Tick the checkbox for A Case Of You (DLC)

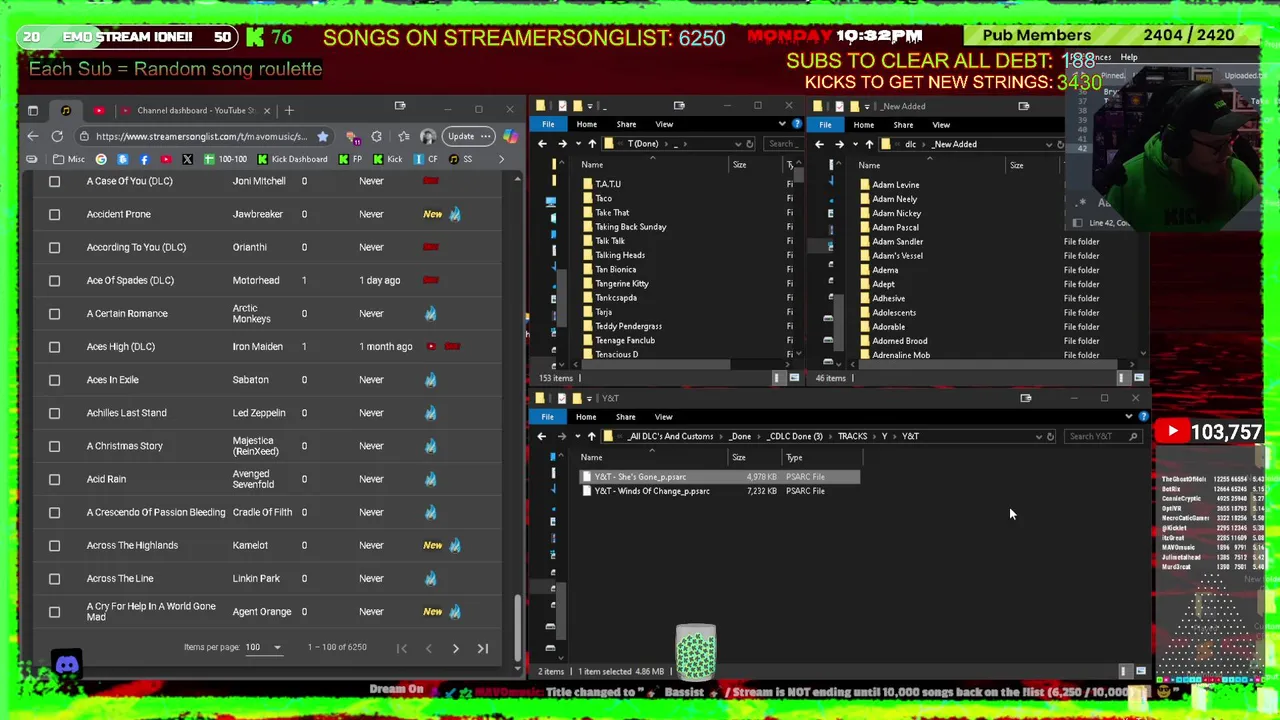(x=55, y=181)
